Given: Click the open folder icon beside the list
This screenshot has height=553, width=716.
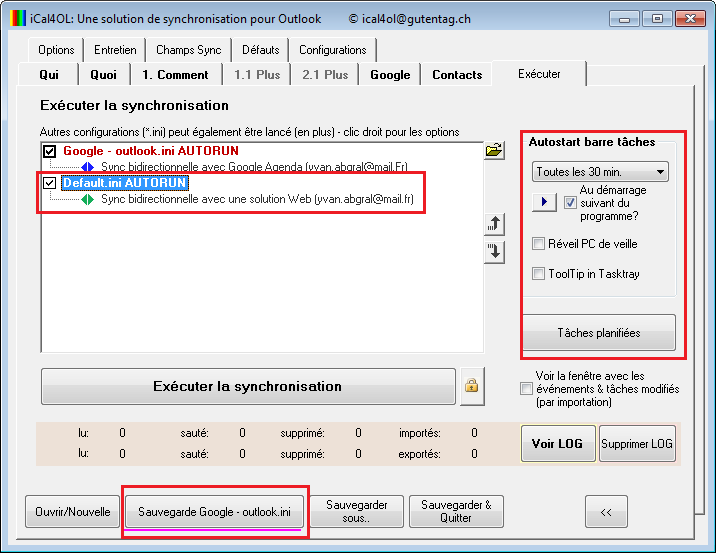Looking at the screenshot, I should pyautogui.click(x=493, y=150).
